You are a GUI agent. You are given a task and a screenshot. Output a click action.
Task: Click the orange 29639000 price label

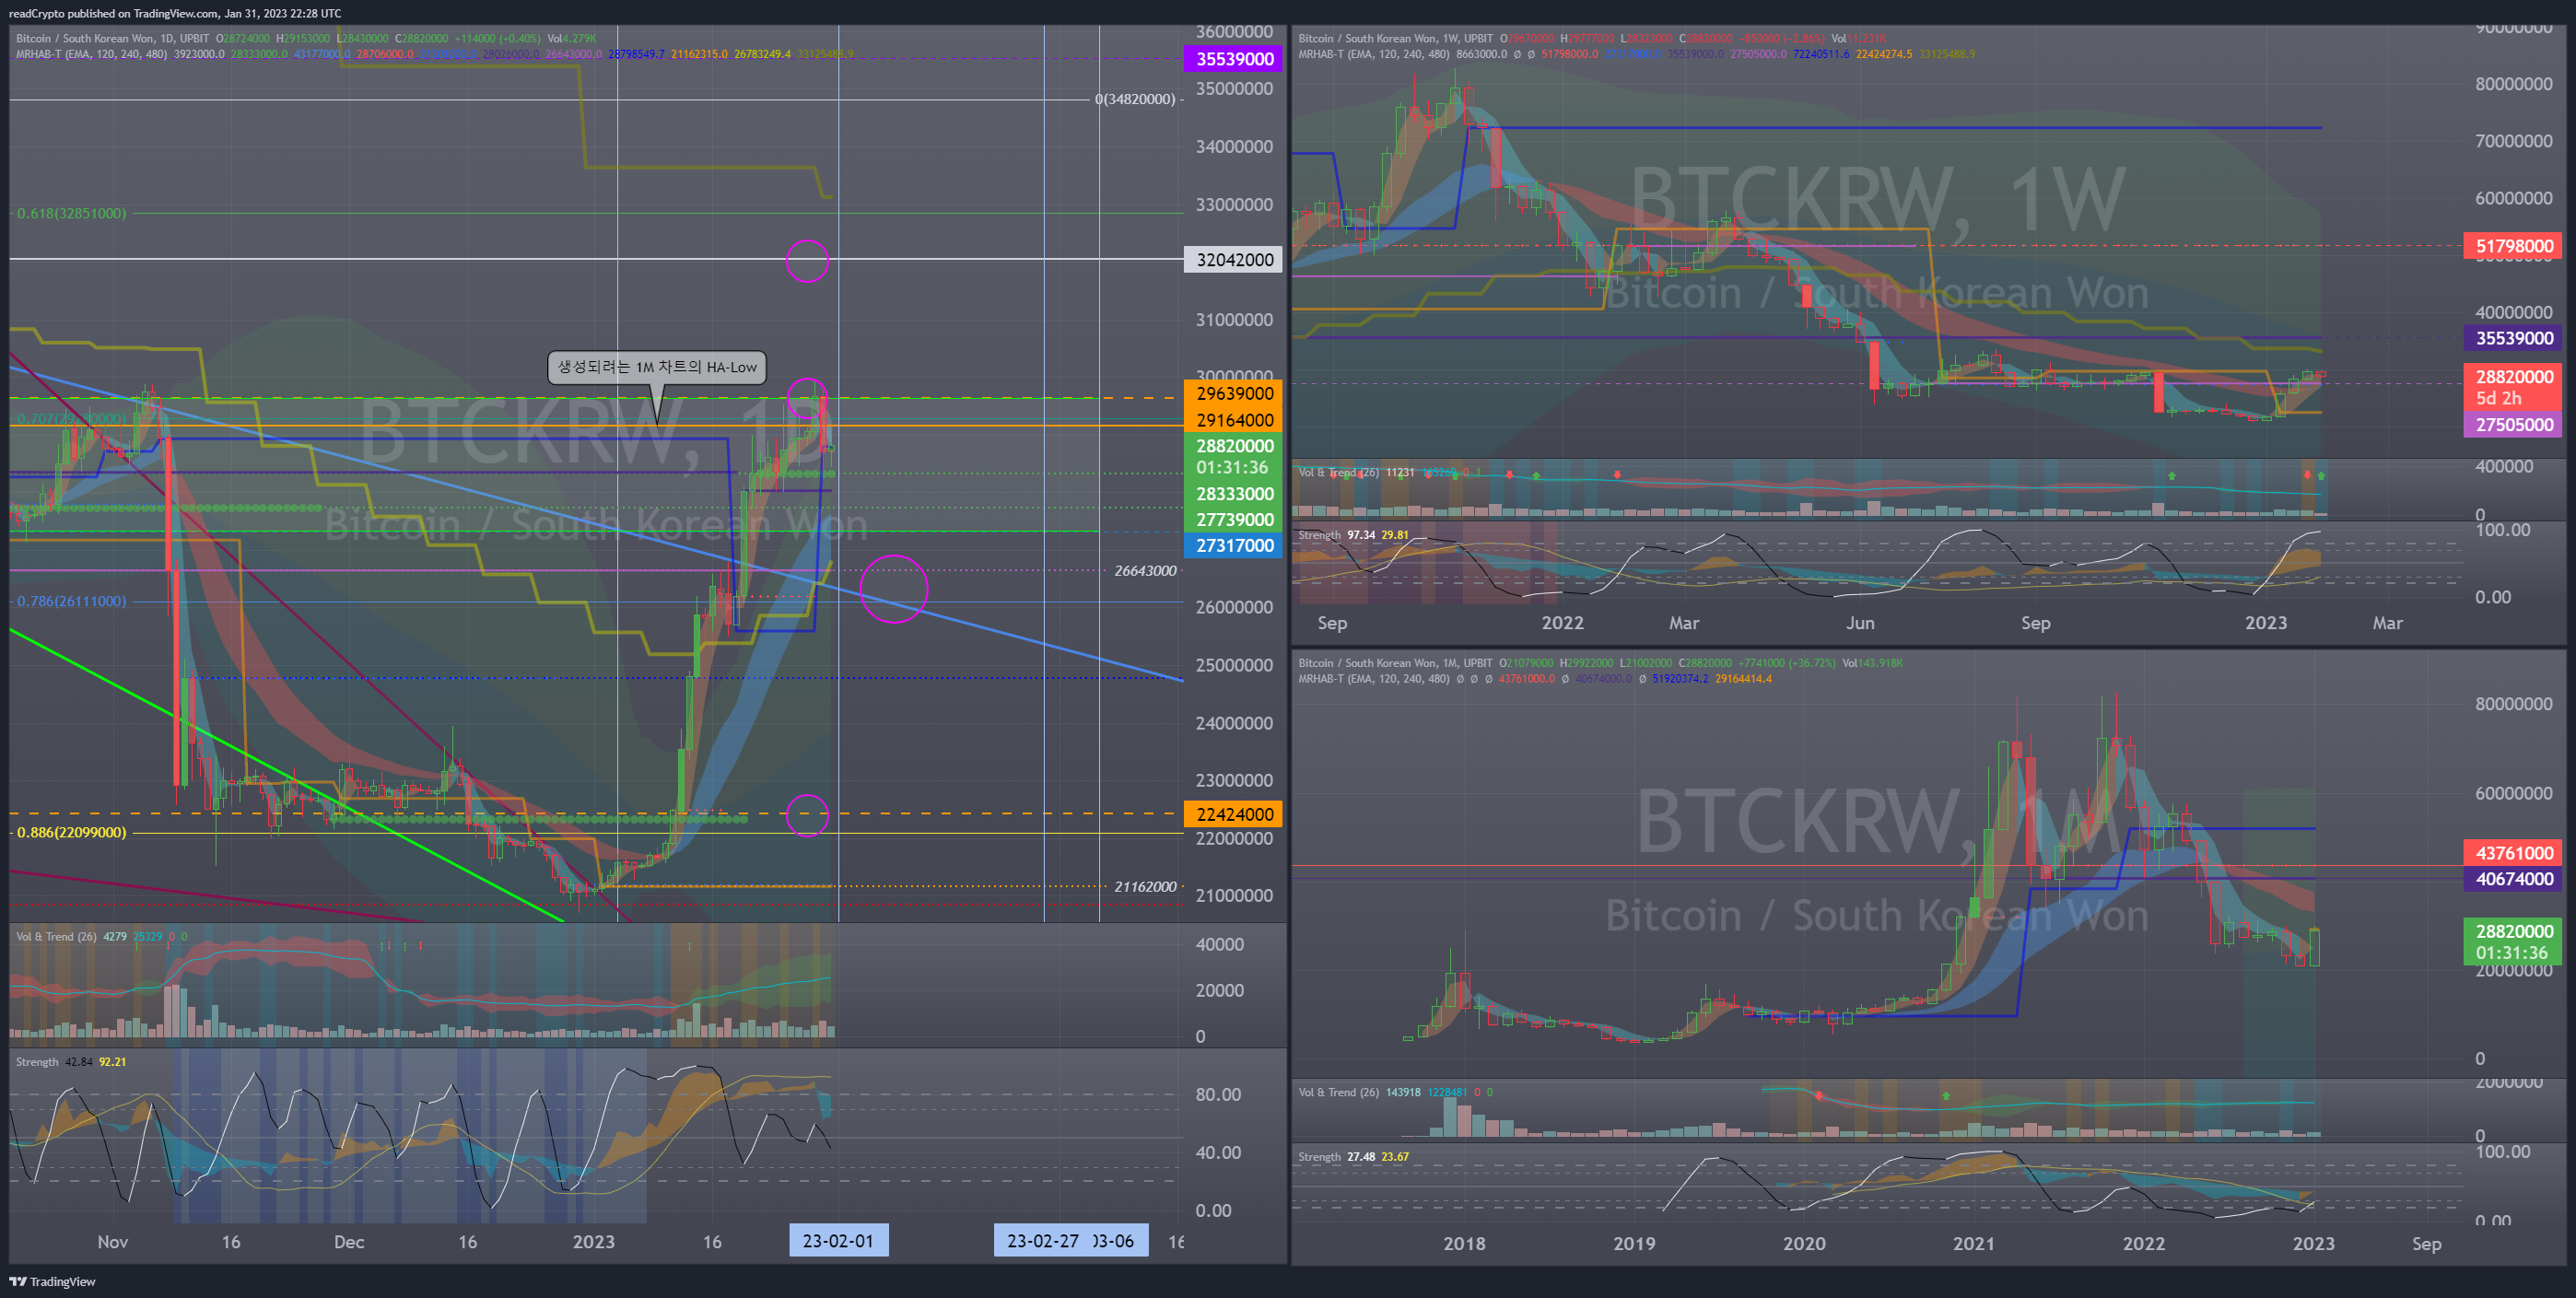1234,393
